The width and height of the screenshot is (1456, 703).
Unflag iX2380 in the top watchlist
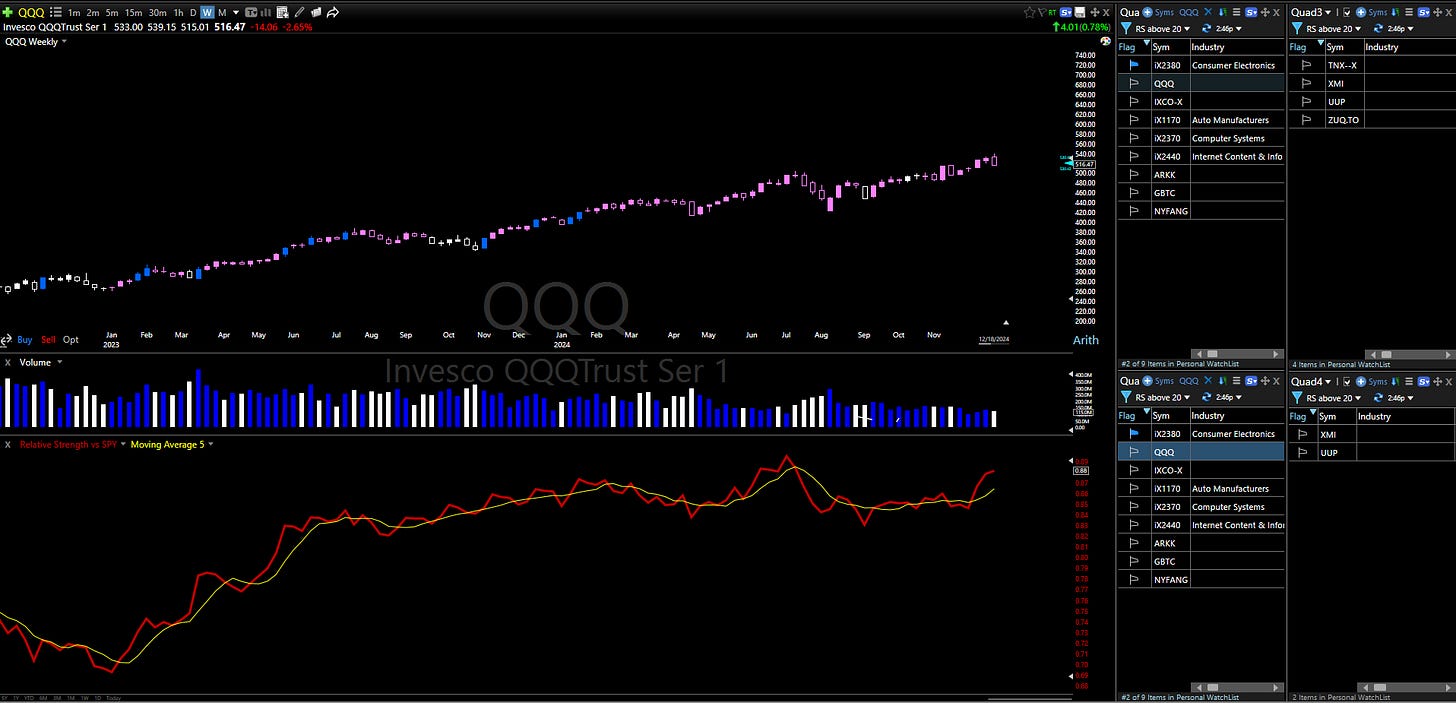(x=1134, y=65)
